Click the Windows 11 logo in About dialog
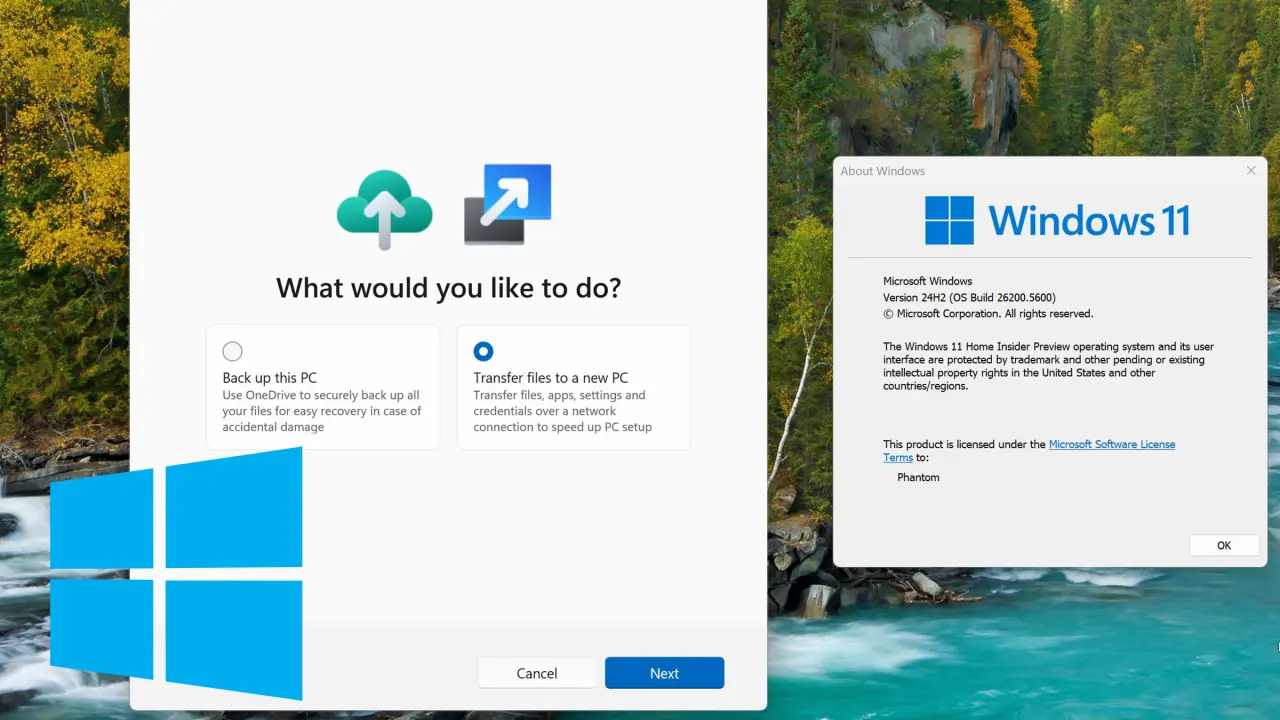1280x720 pixels. (949, 220)
